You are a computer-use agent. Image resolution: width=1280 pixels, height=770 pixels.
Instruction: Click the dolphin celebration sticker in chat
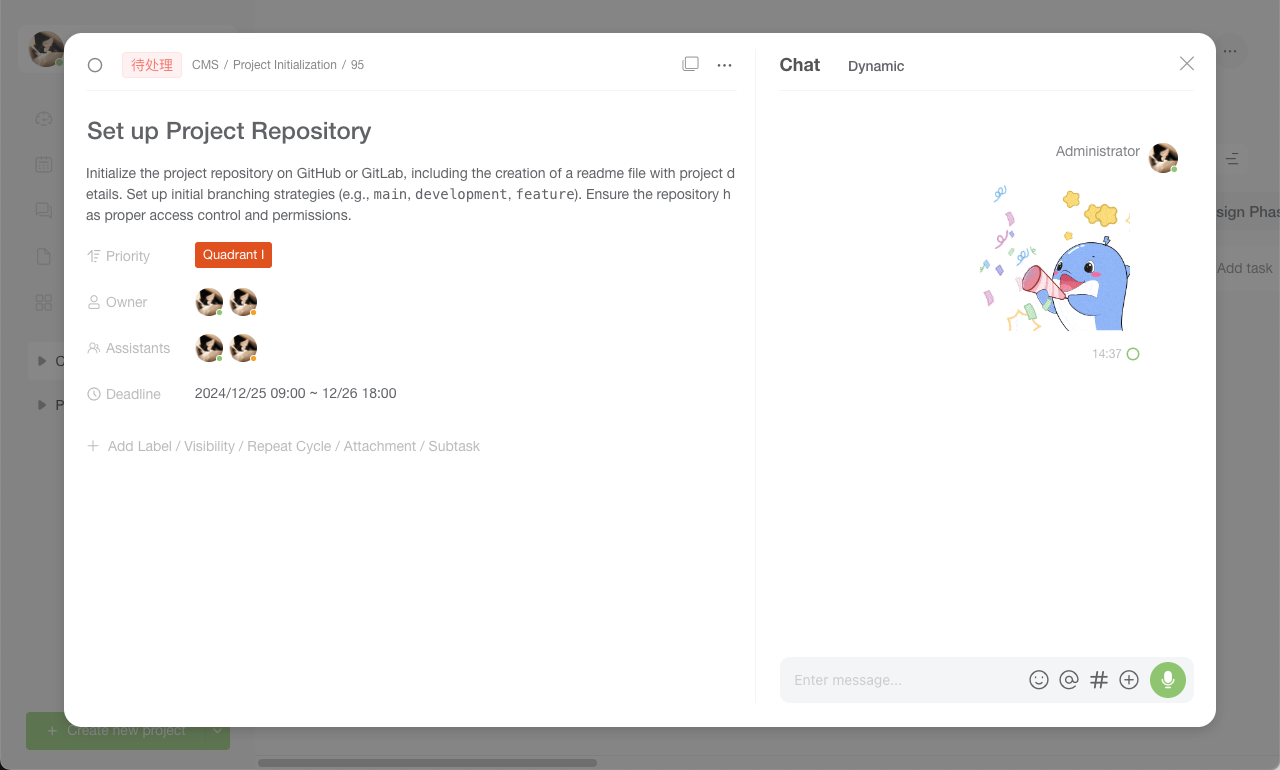point(1056,258)
